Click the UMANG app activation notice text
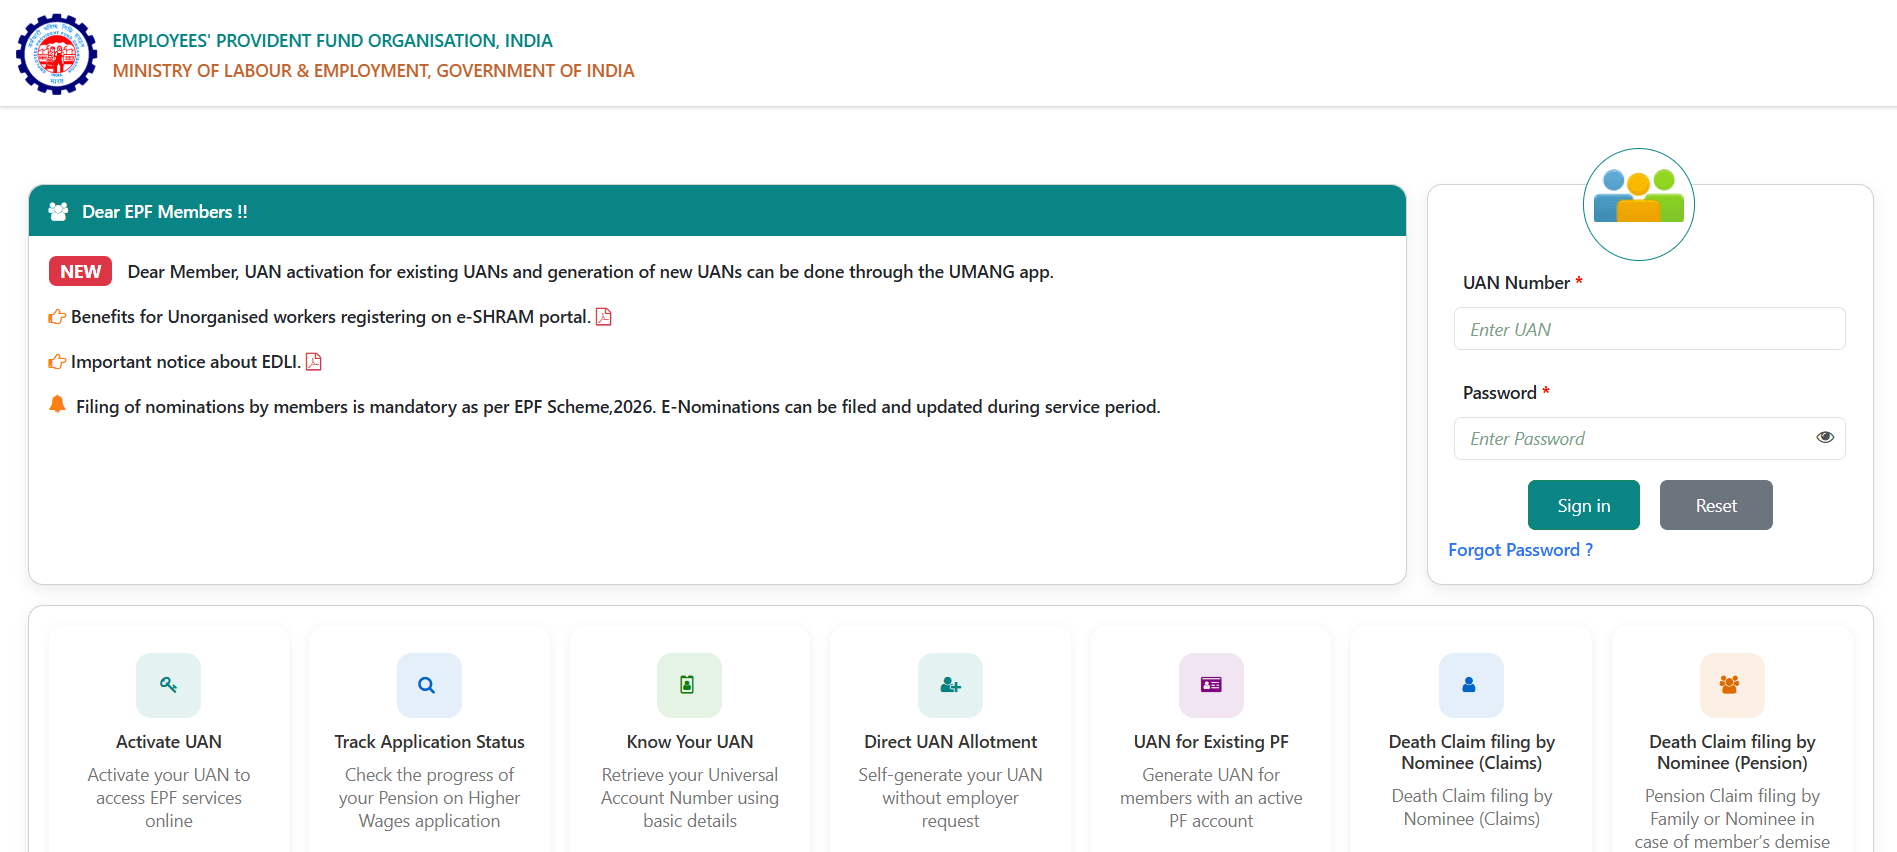Viewport: 1897px width, 852px height. click(590, 272)
